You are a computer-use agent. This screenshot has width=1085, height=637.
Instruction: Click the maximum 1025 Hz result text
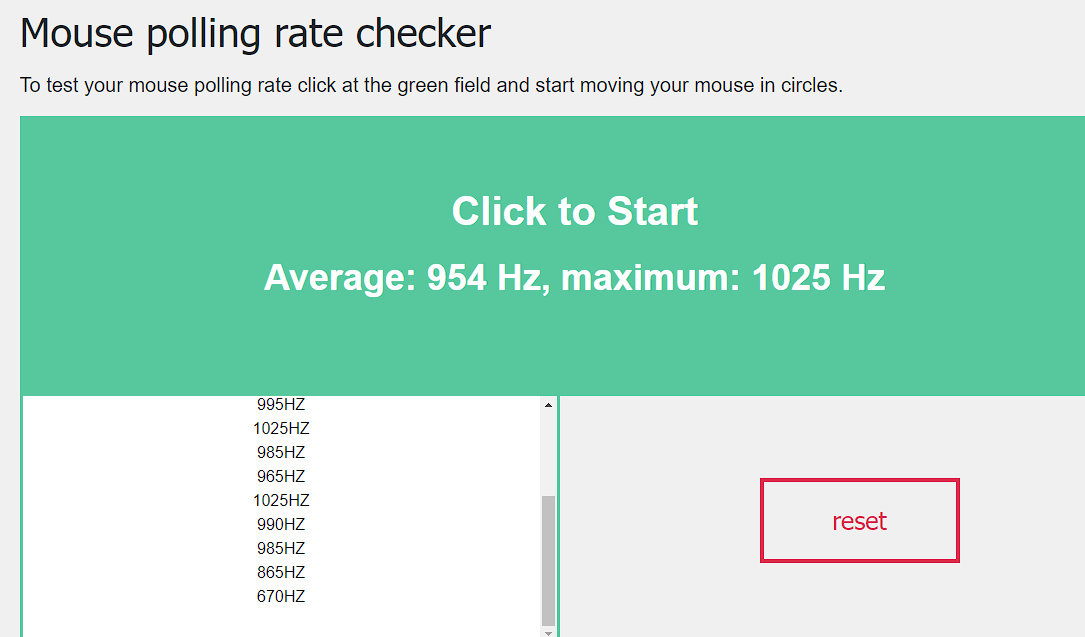pos(722,277)
